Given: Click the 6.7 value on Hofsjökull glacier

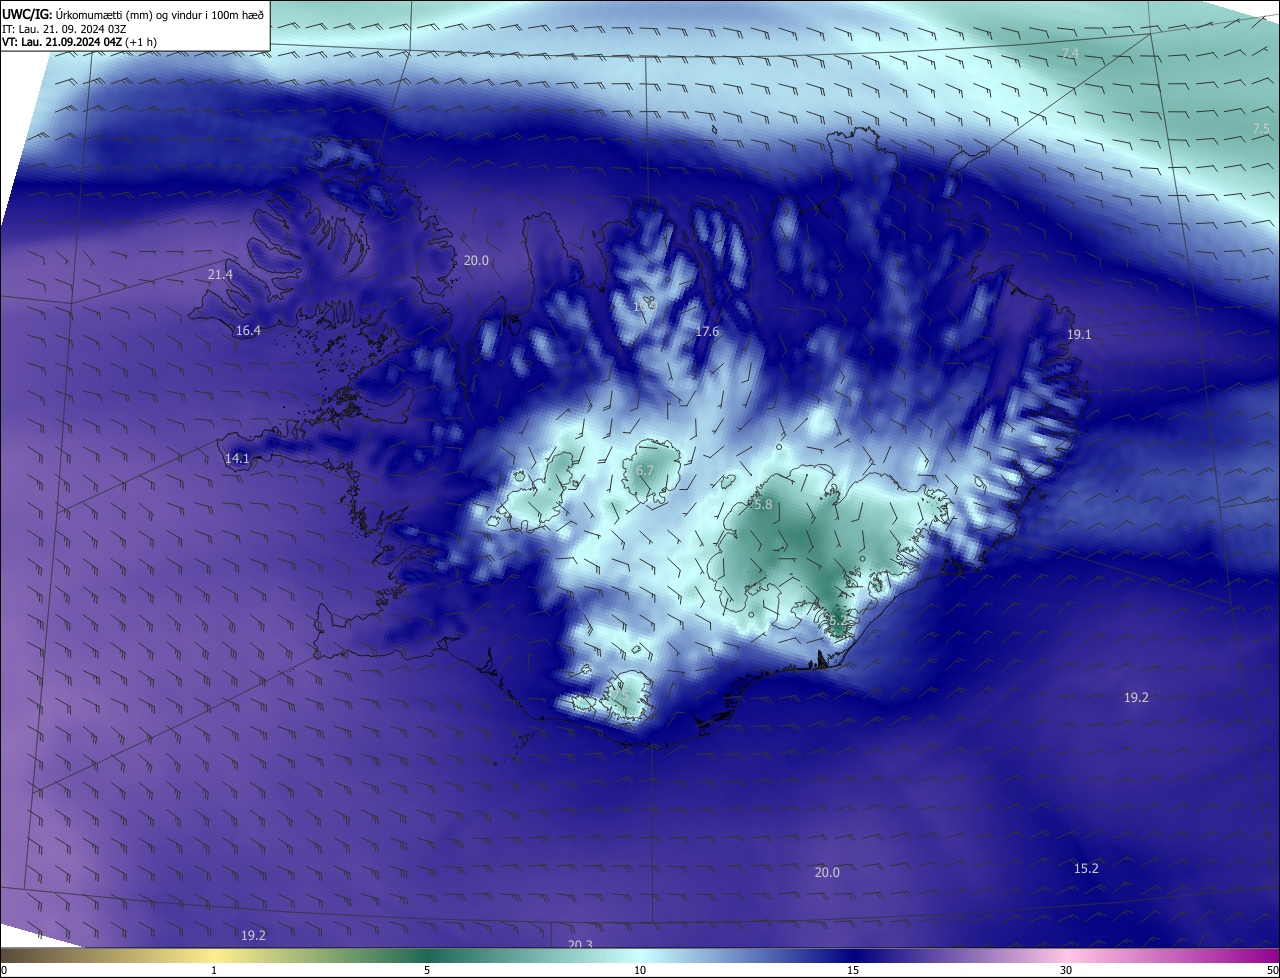Looking at the screenshot, I should 645,470.
